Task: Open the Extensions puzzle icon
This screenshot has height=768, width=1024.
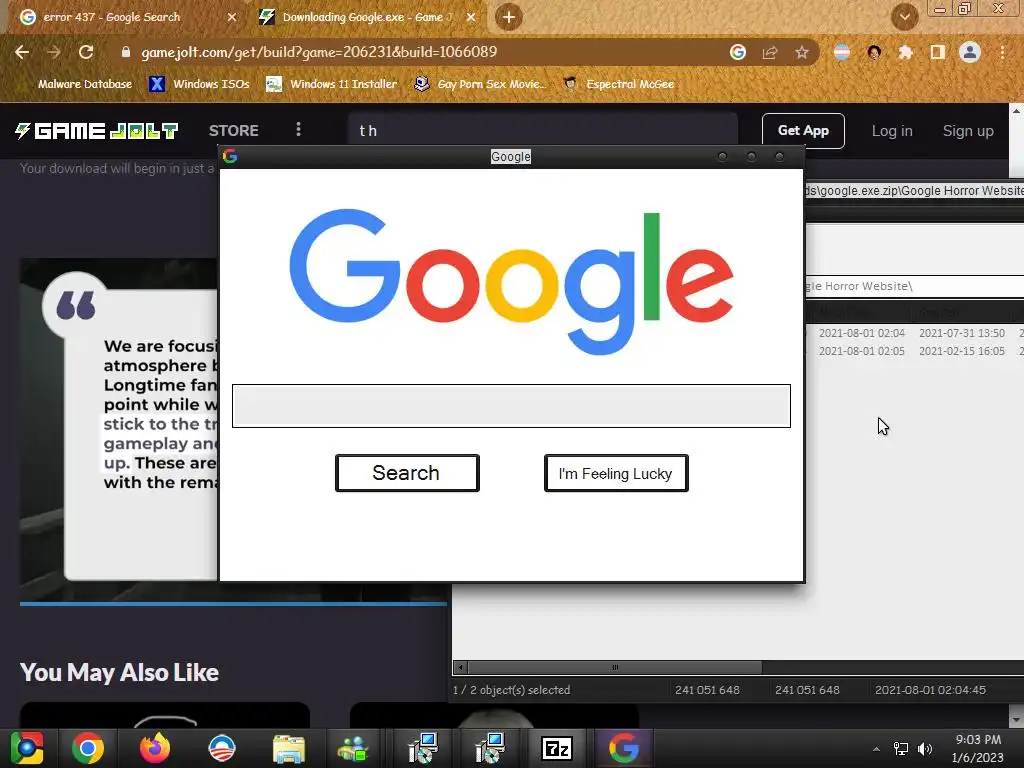Action: tap(906, 52)
